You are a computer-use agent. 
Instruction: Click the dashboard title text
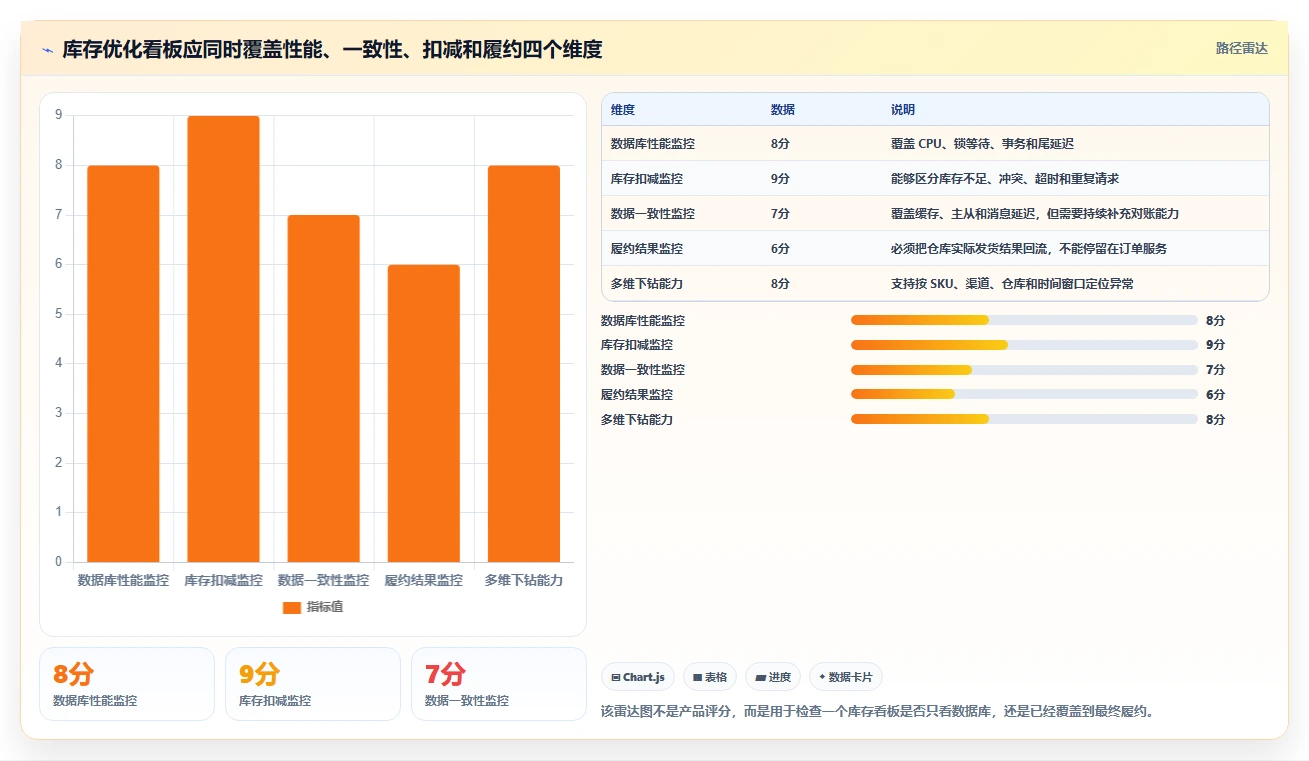point(333,49)
